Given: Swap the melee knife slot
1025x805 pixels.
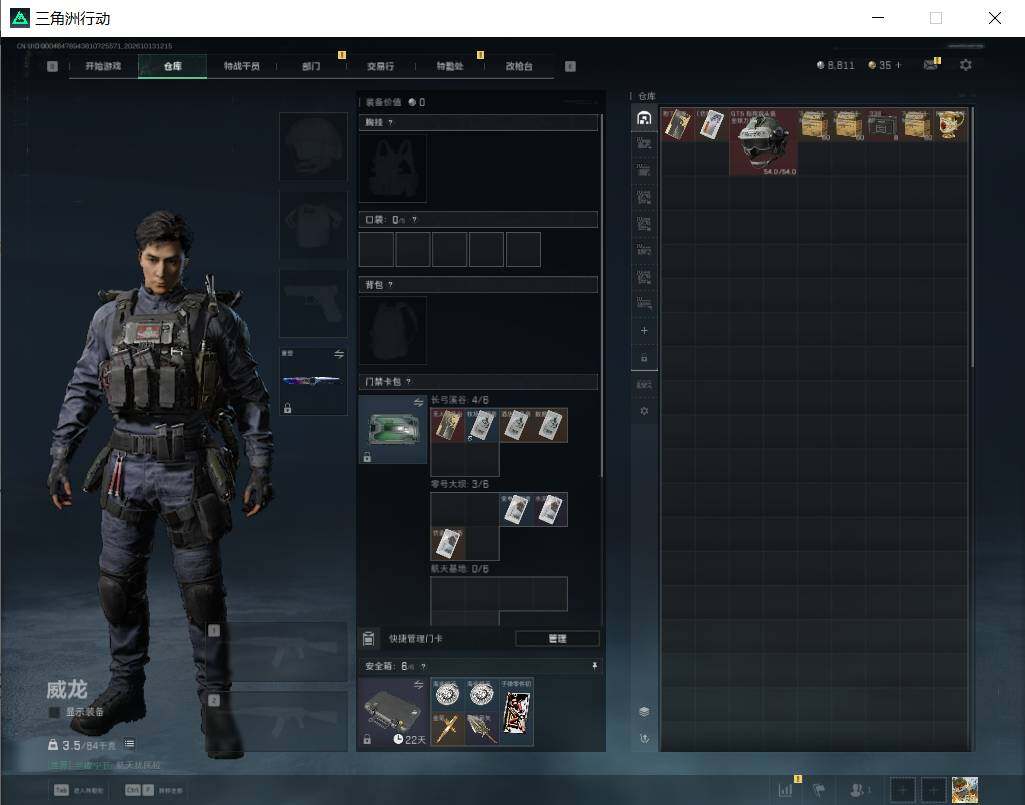Looking at the screenshot, I should tap(339, 354).
